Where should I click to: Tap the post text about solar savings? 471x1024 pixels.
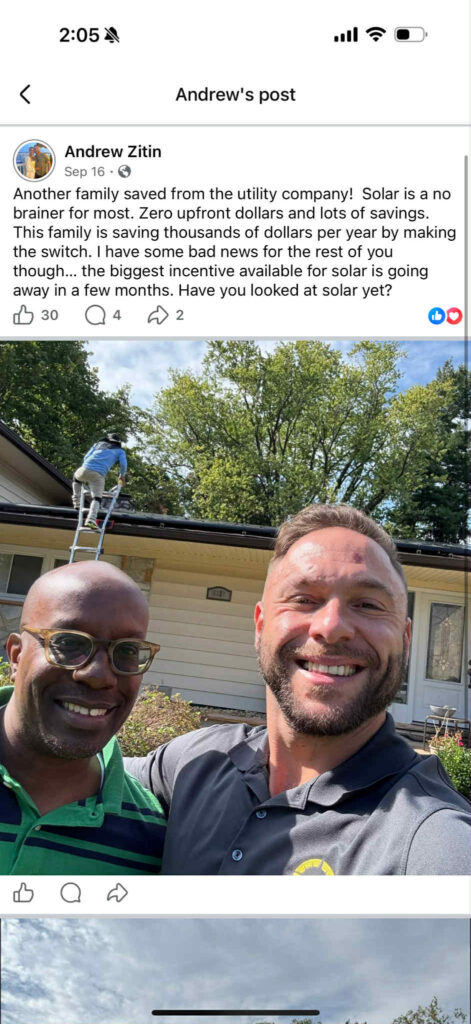click(x=235, y=242)
